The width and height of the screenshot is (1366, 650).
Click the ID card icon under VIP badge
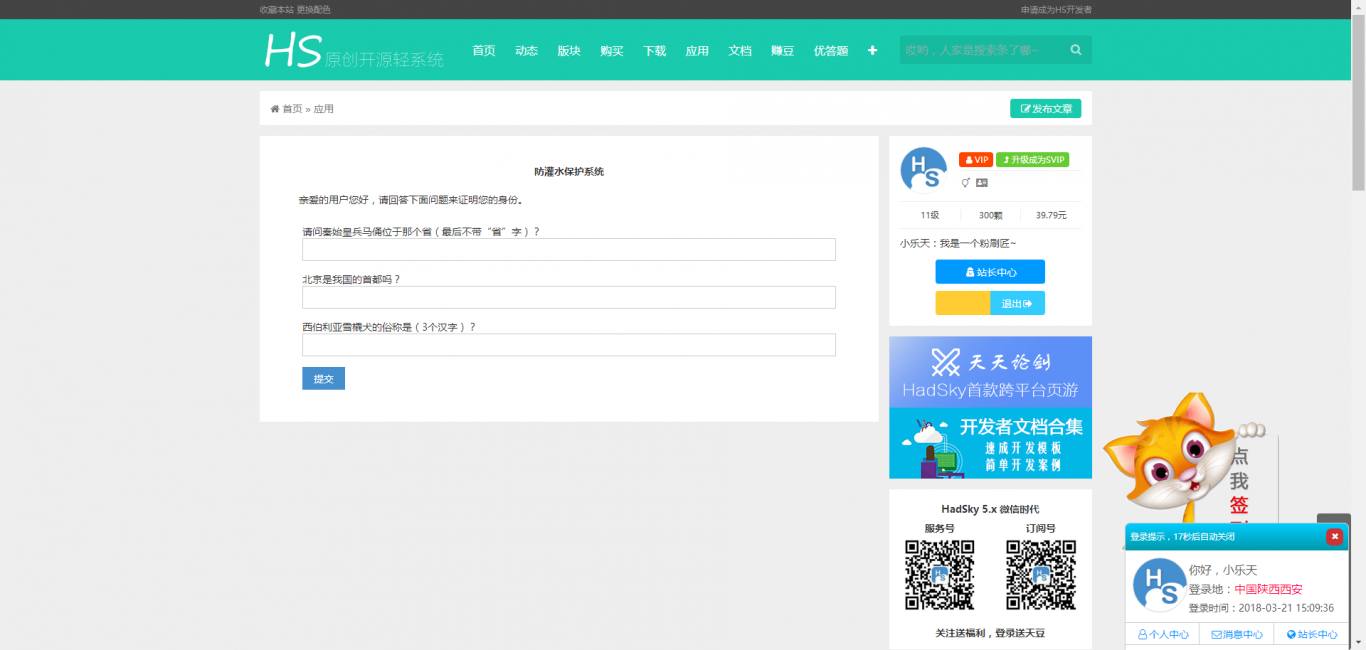tap(982, 183)
